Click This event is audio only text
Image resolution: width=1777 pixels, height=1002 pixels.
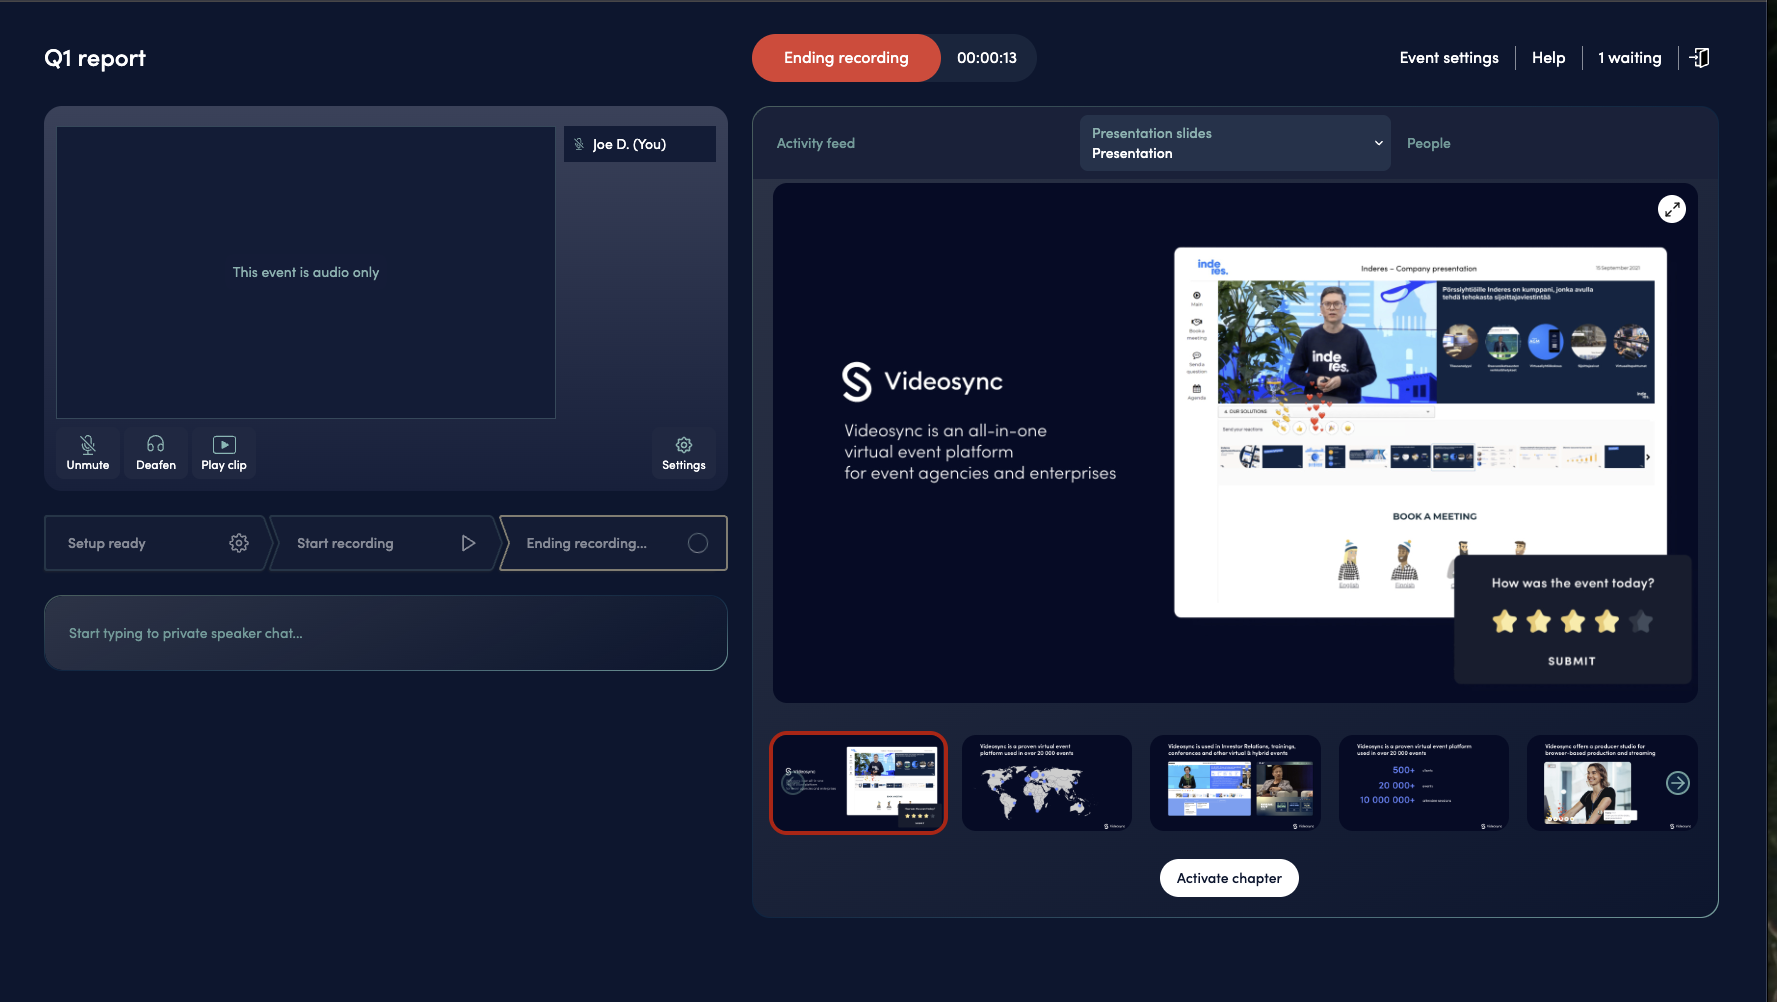point(306,272)
